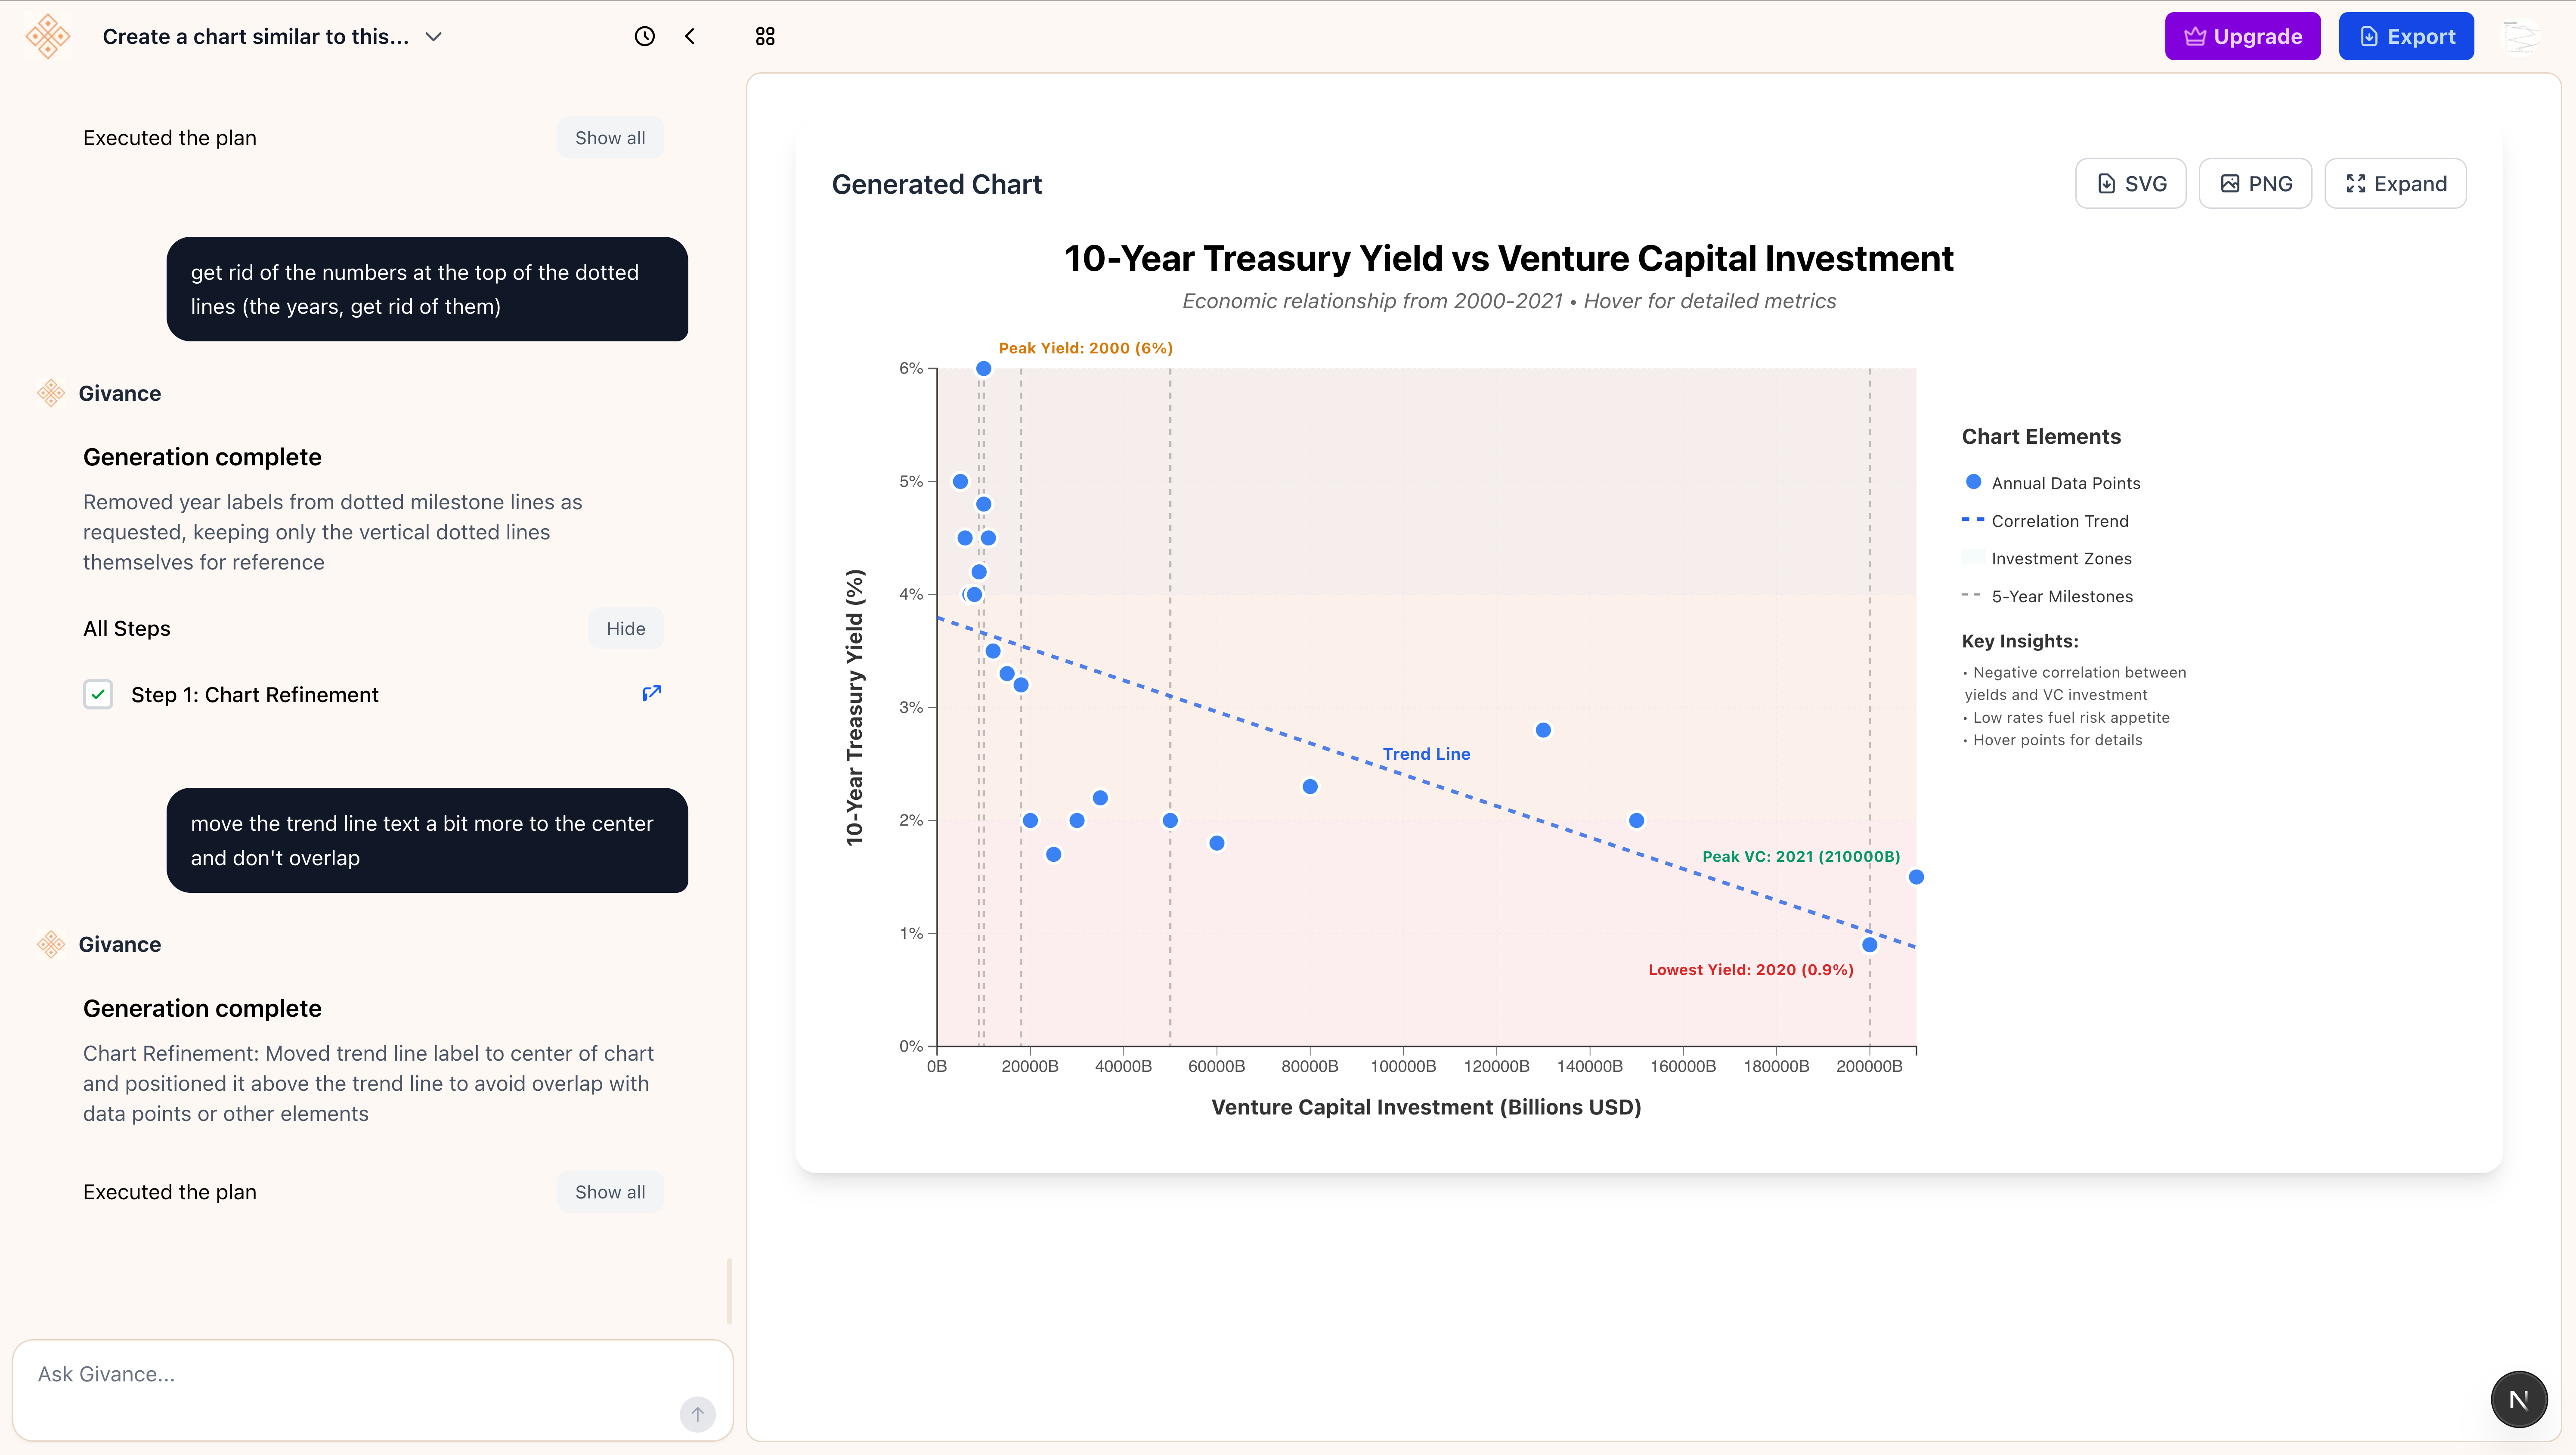Open Step 1 Chart Refinement link arrow icon
The image size is (2576, 1455).
652,693
